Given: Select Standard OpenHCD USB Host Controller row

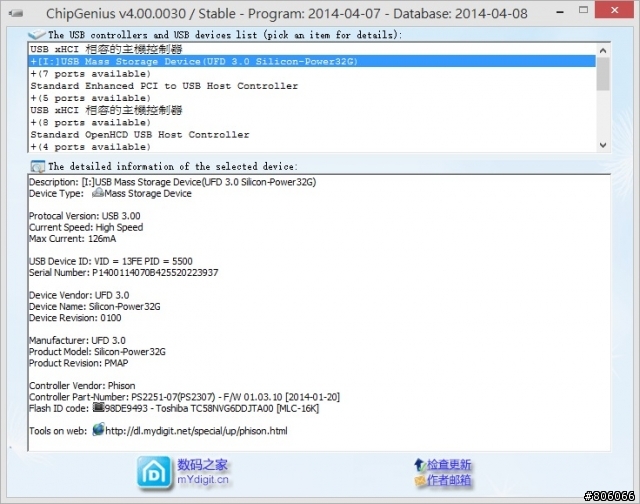Looking at the screenshot, I should click(x=312, y=135).
